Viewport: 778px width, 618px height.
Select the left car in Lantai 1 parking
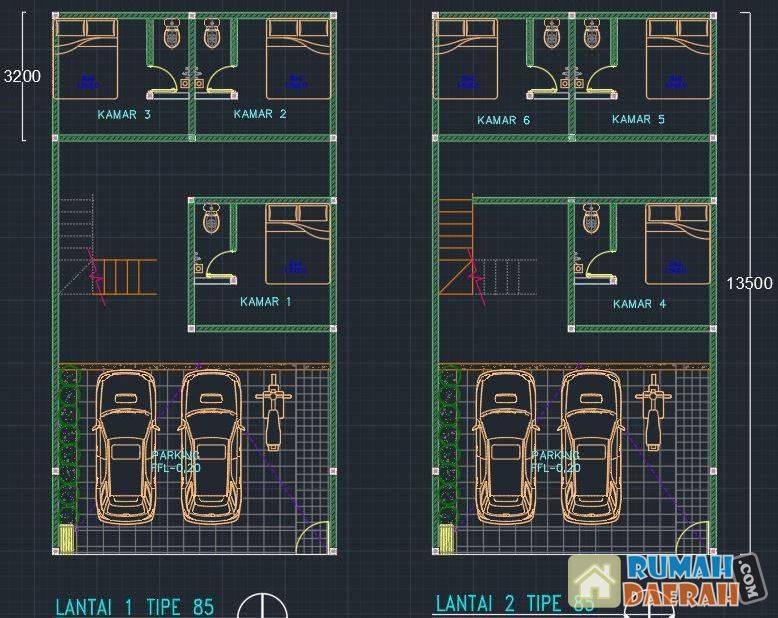[125, 446]
